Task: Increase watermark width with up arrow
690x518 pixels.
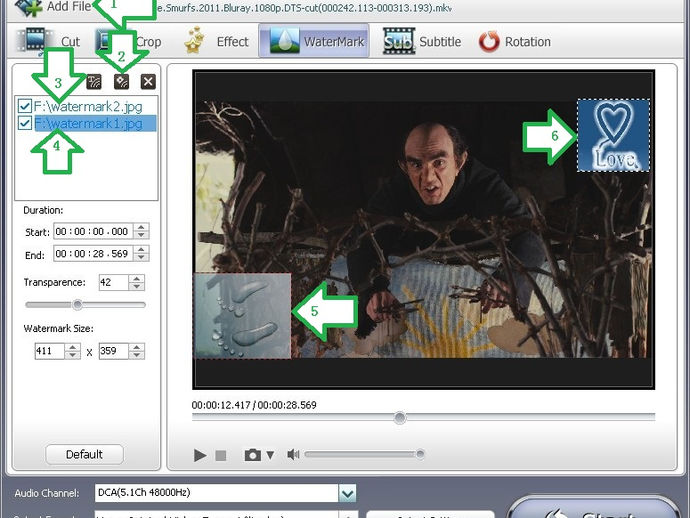Action: point(73,347)
